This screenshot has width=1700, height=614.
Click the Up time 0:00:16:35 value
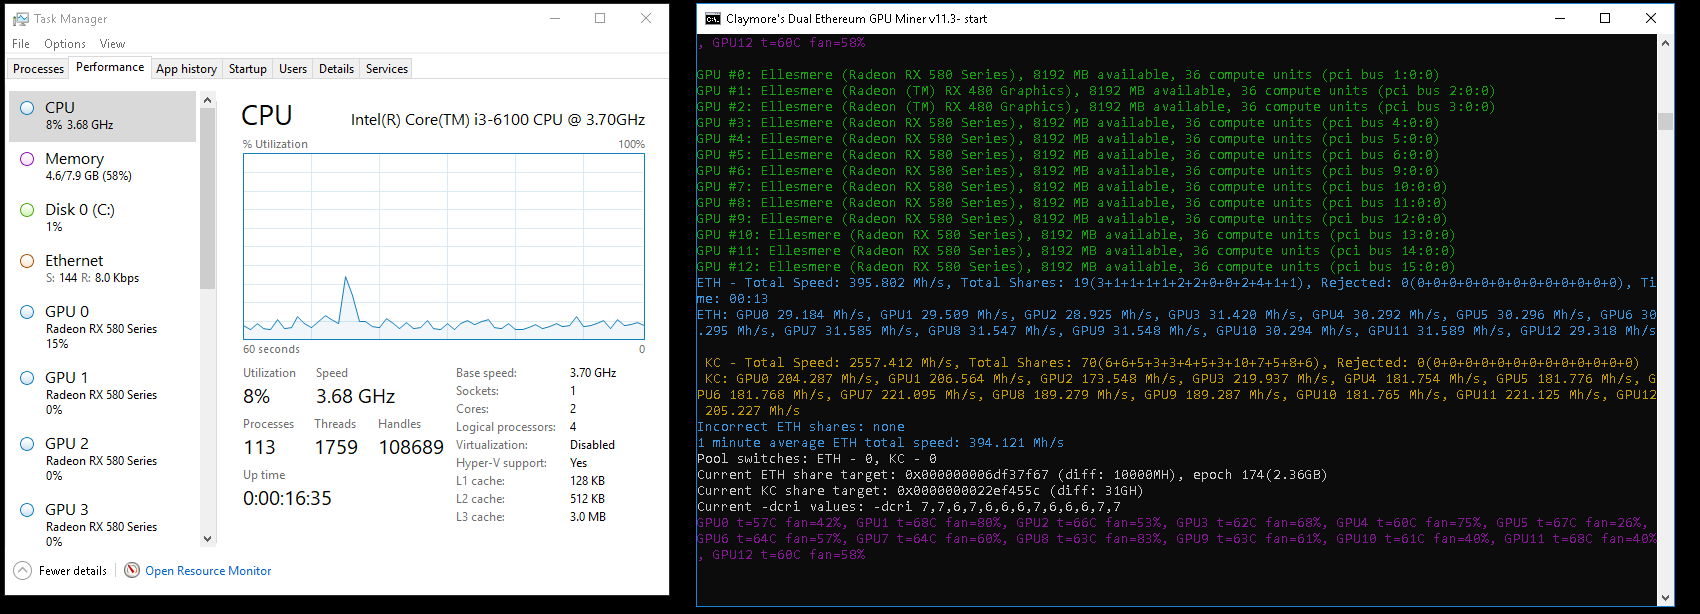click(x=287, y=498)
